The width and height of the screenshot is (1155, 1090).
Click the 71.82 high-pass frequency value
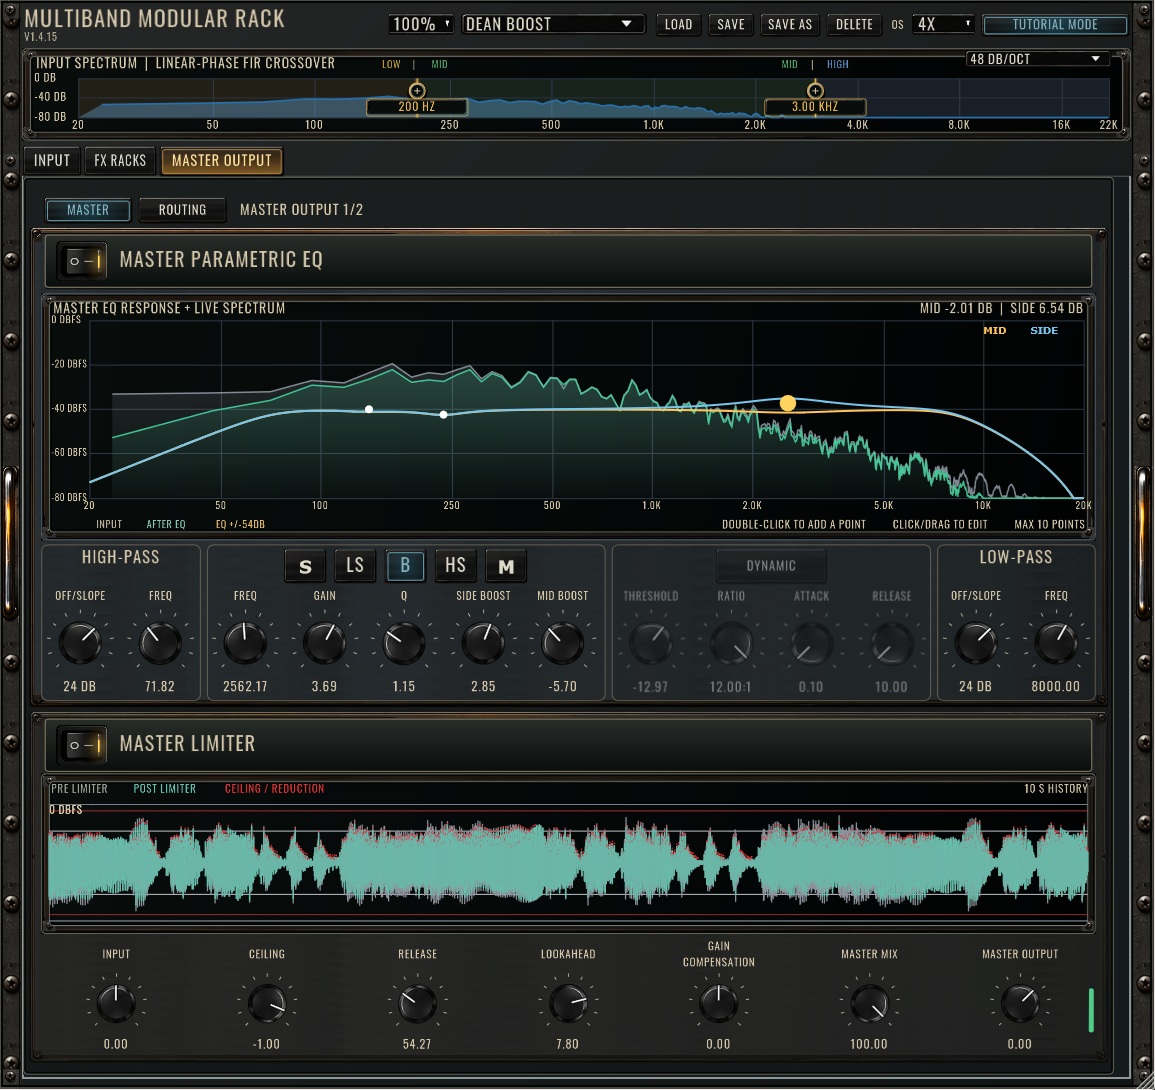(x=160, y=686)
